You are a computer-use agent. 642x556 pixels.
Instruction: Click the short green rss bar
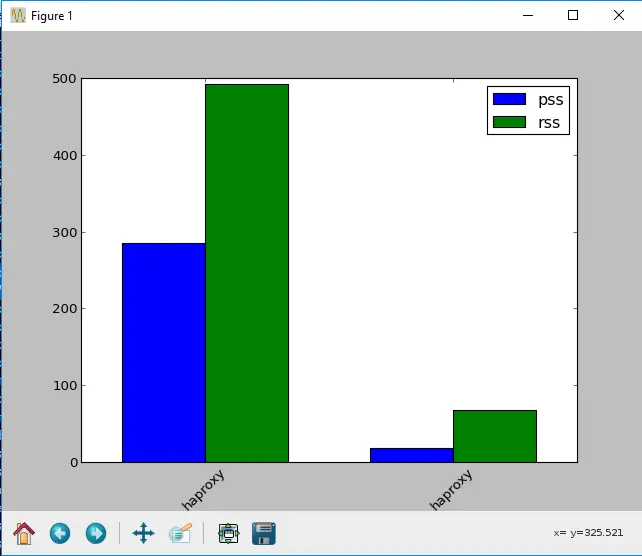494,436
